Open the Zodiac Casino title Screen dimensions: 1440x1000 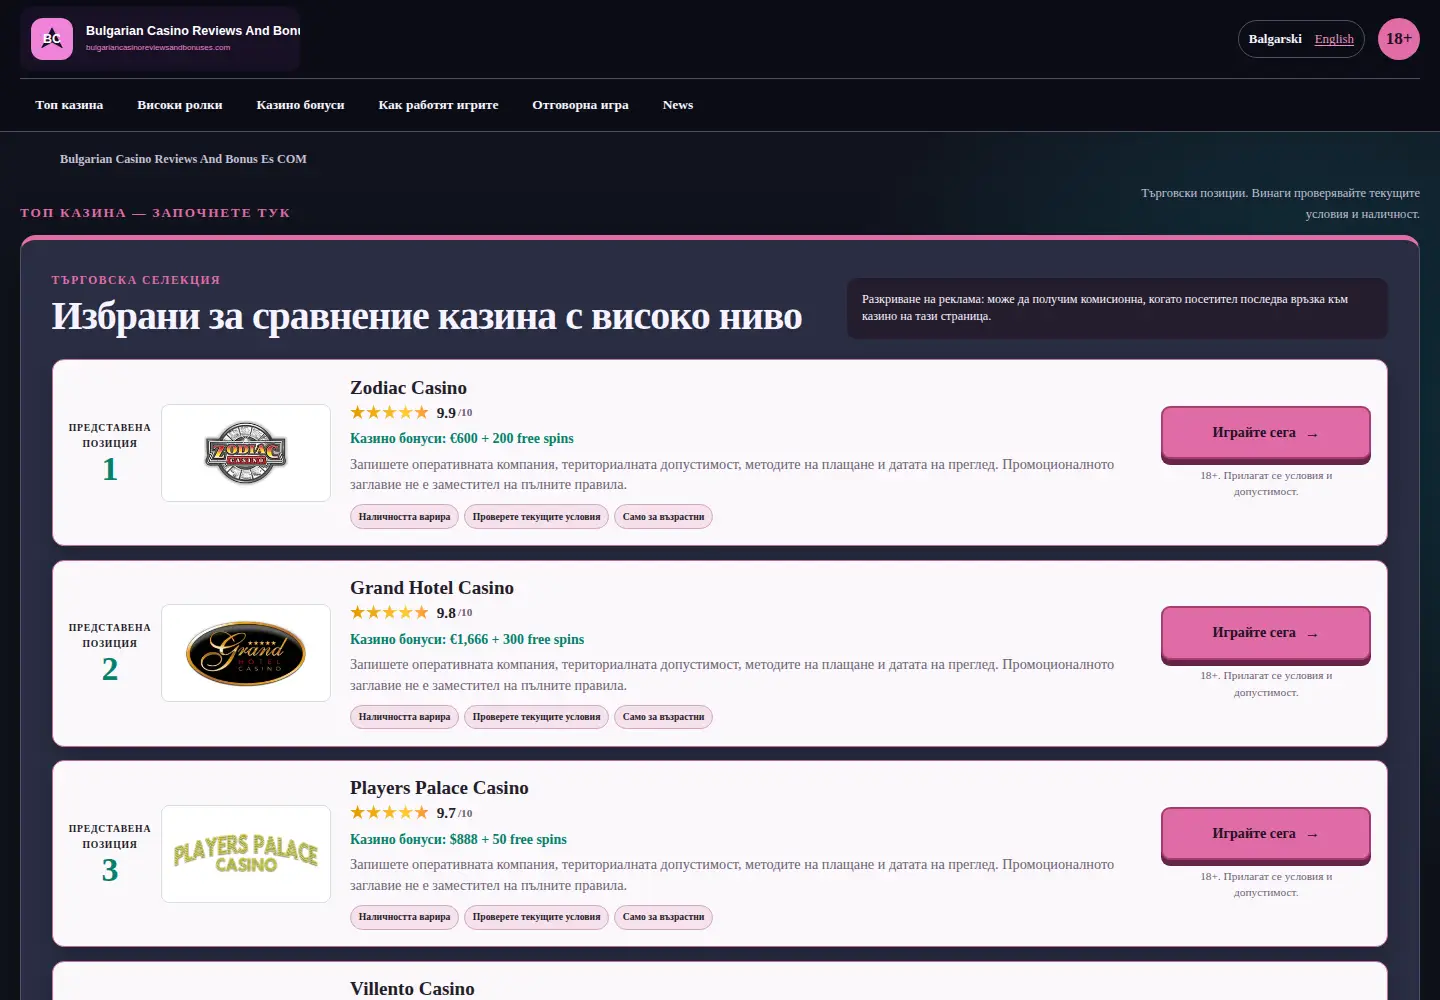coord(408,388)
